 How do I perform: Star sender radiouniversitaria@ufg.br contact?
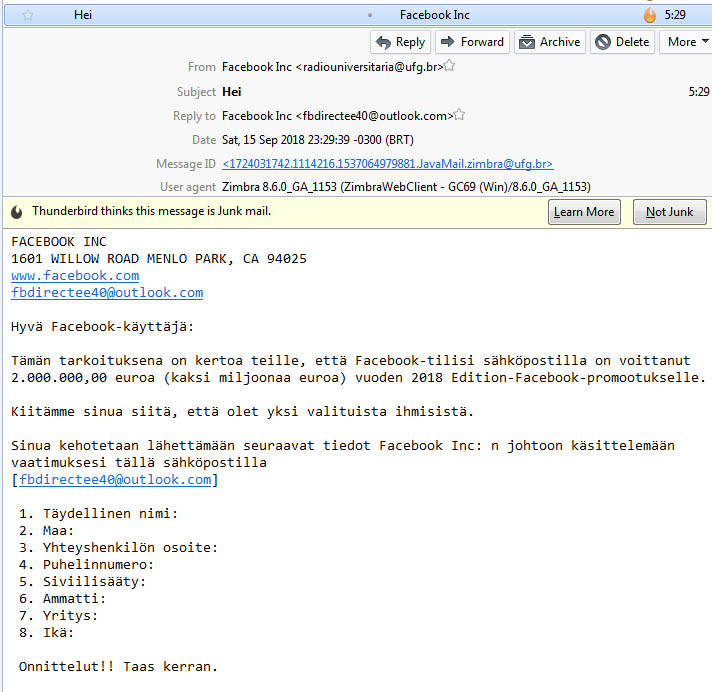click(449, 66)
